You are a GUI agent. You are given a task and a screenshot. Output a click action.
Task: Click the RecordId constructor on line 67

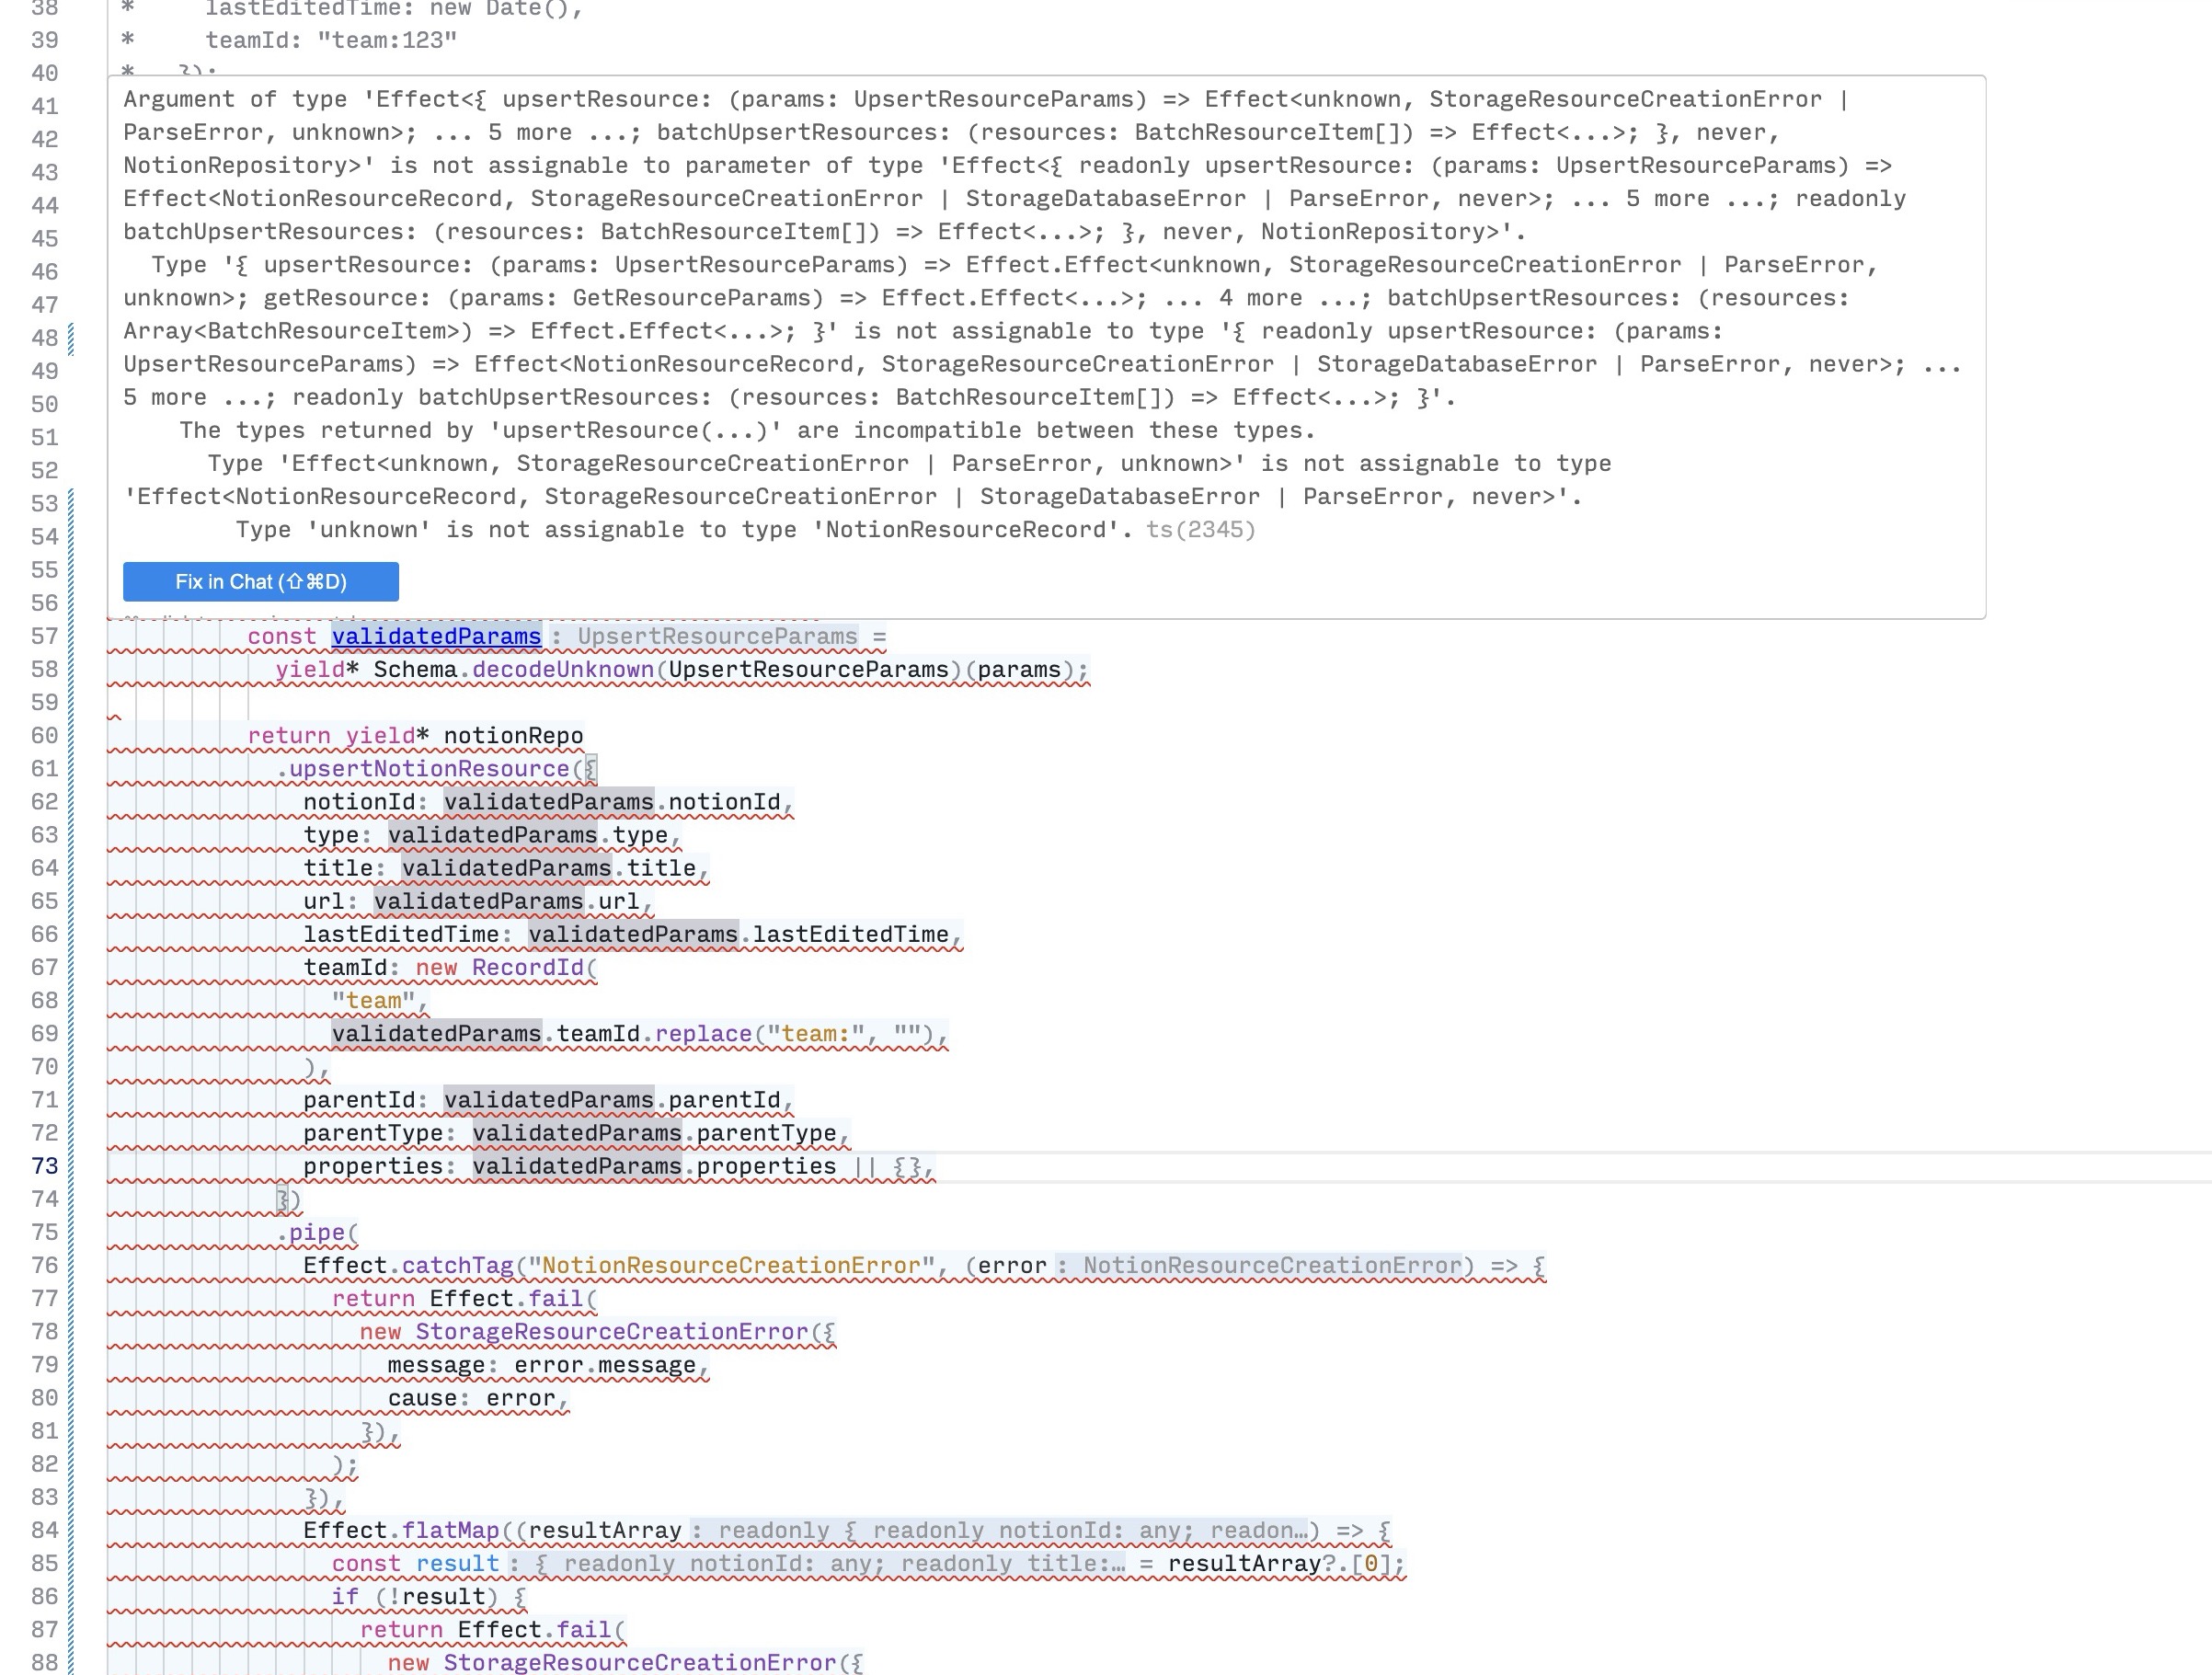[527, 968]
